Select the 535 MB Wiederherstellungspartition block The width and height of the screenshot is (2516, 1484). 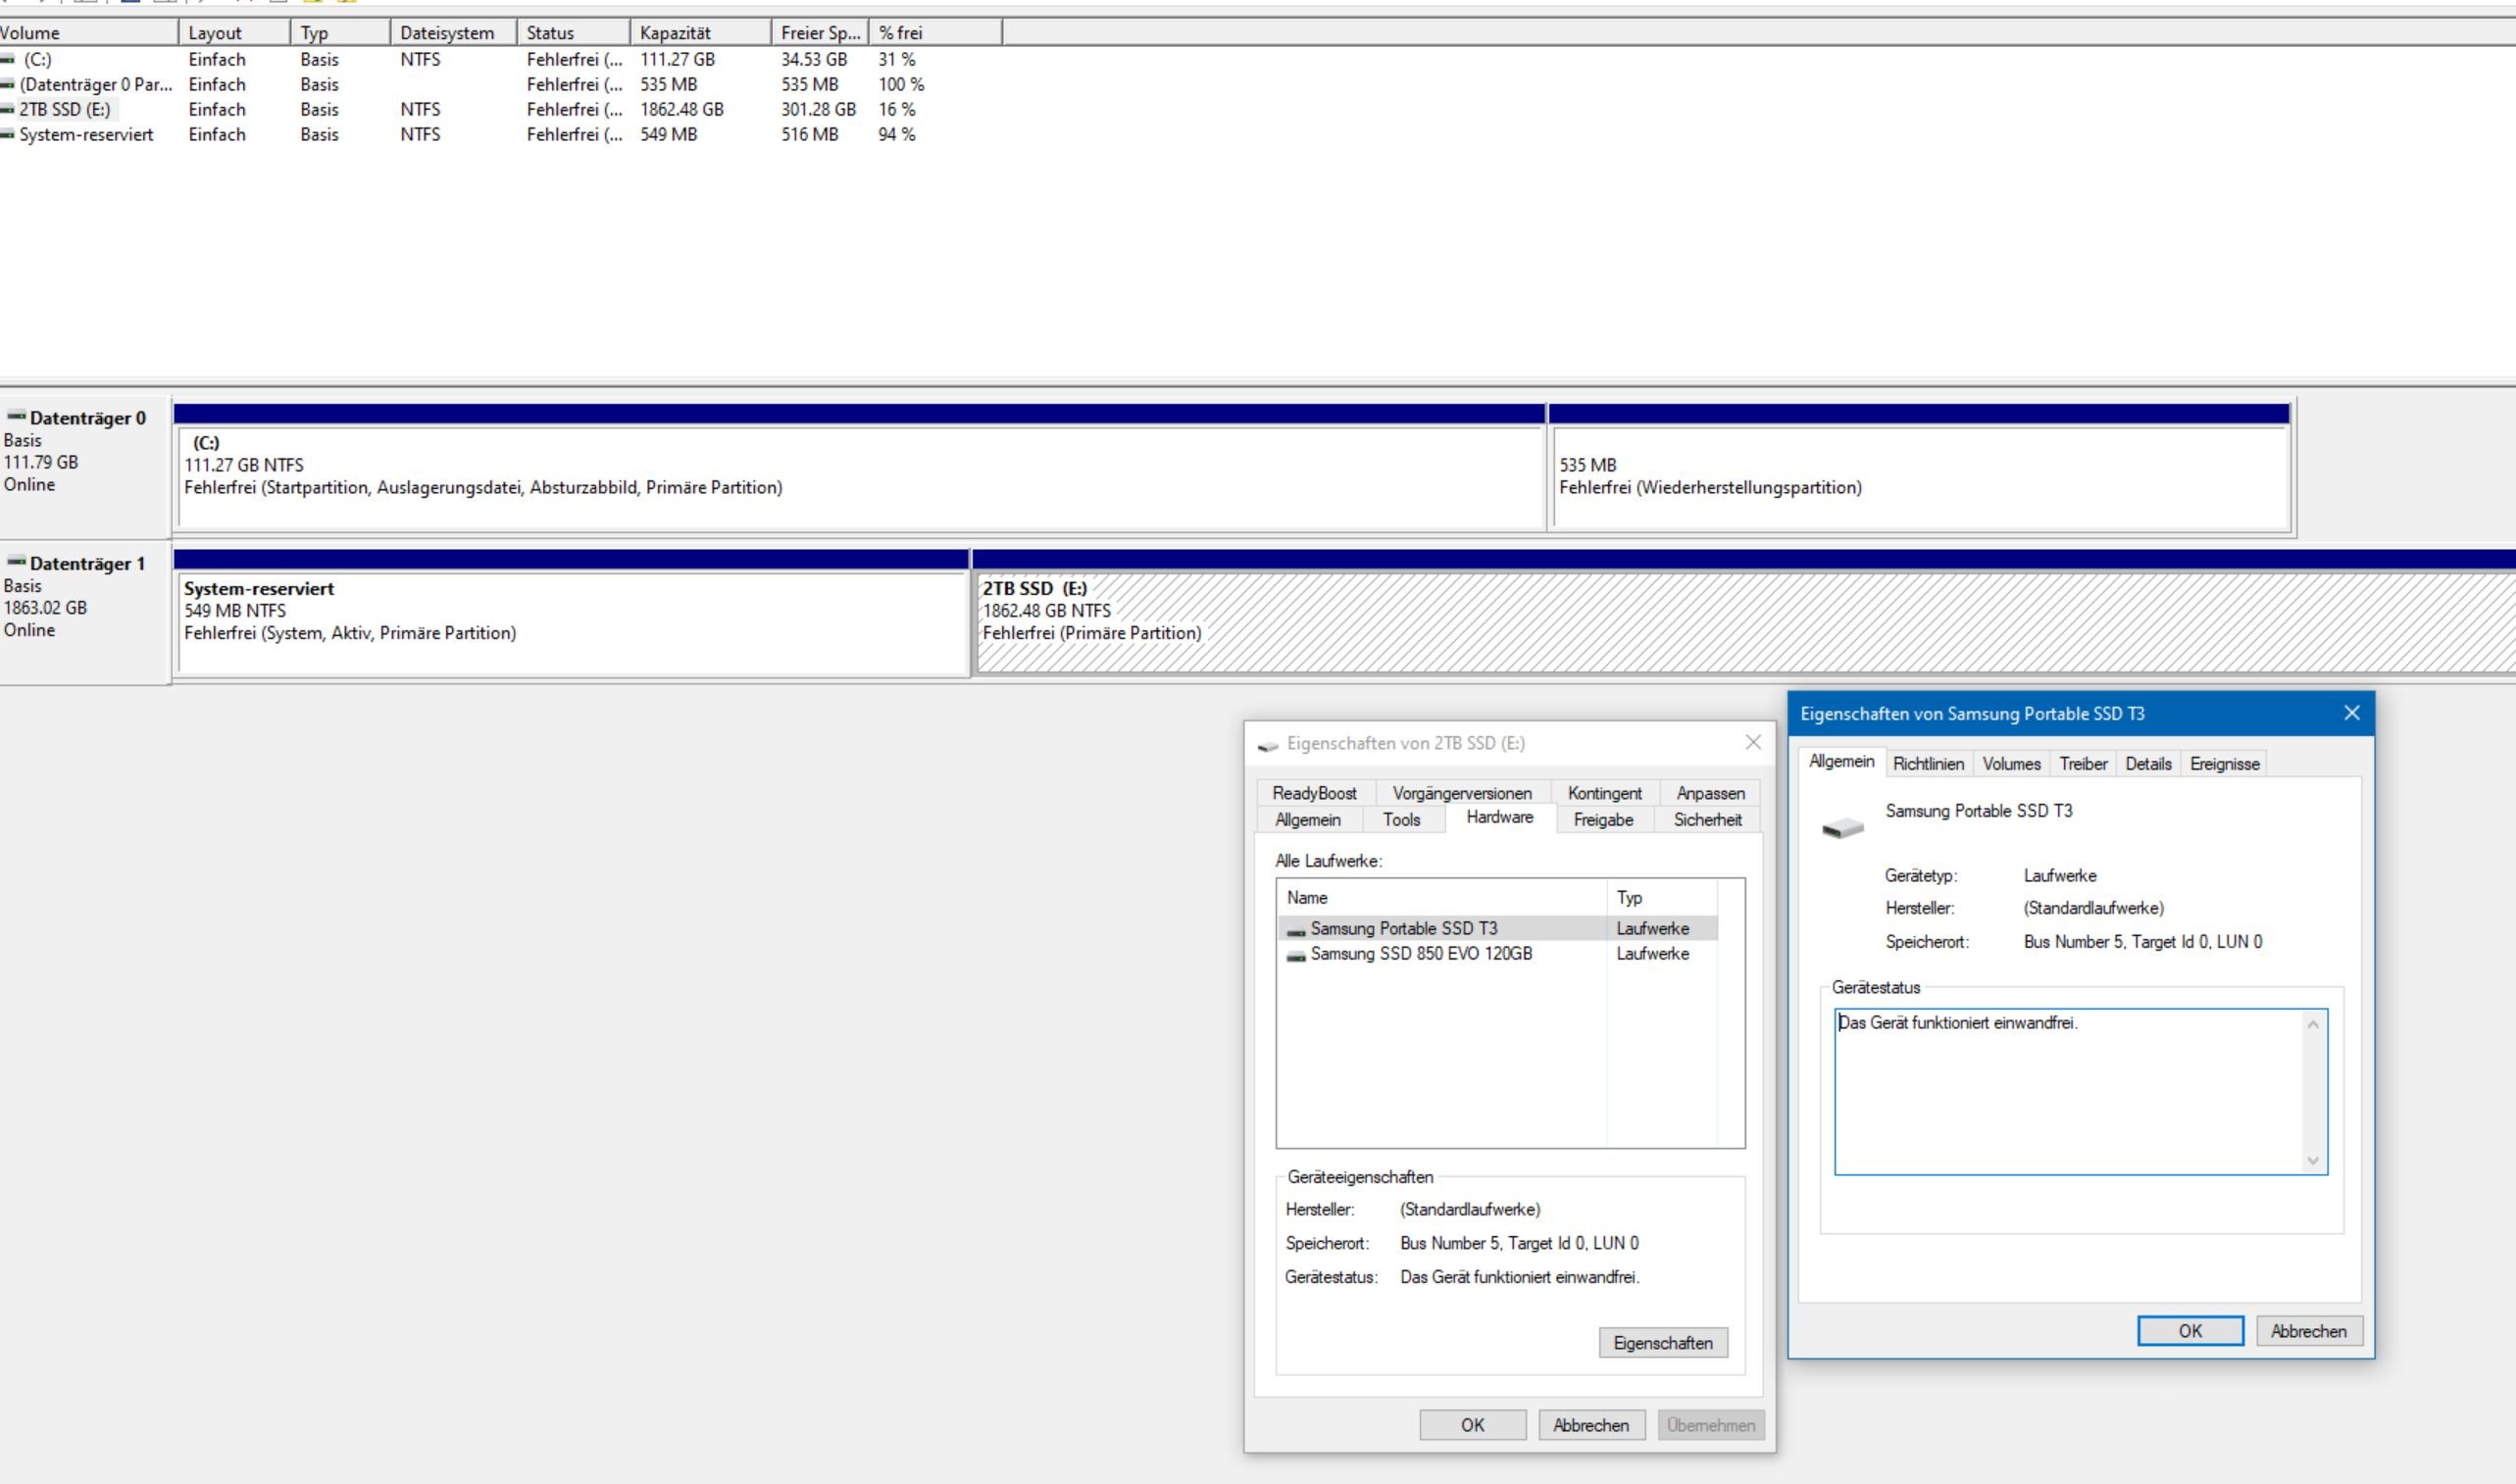1918,478
